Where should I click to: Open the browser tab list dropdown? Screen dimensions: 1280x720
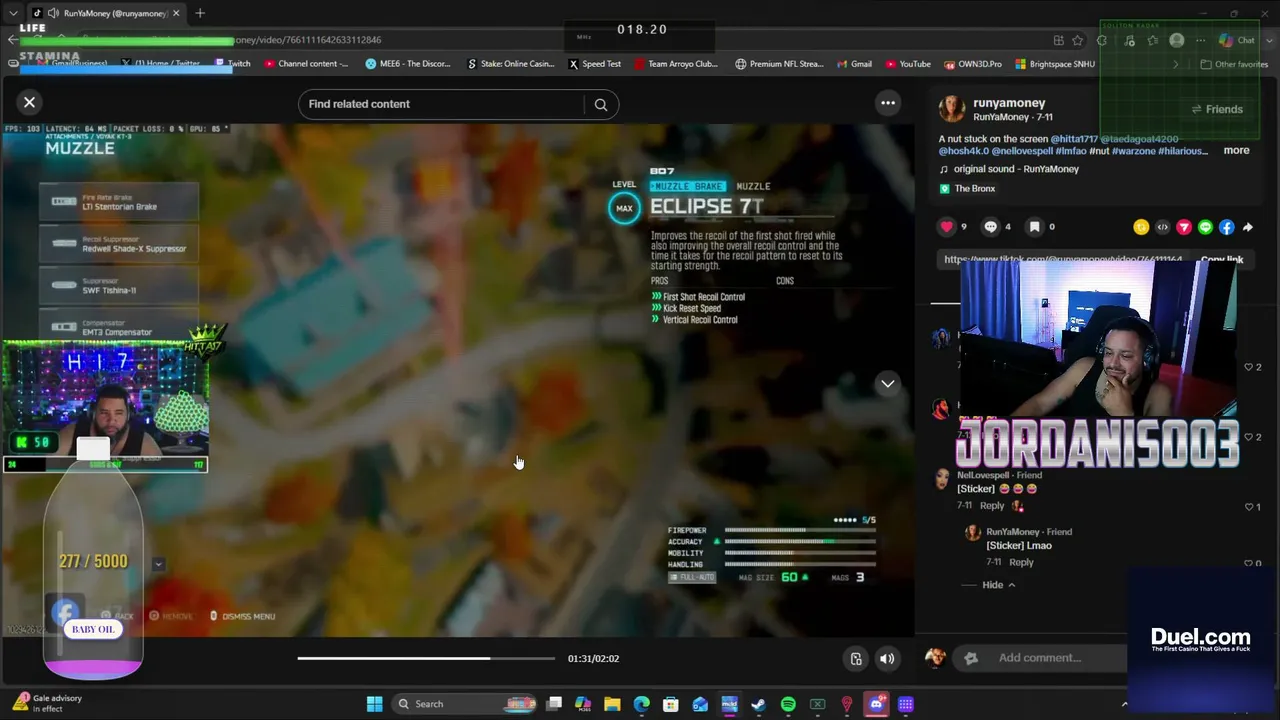(x=13, y=13)
